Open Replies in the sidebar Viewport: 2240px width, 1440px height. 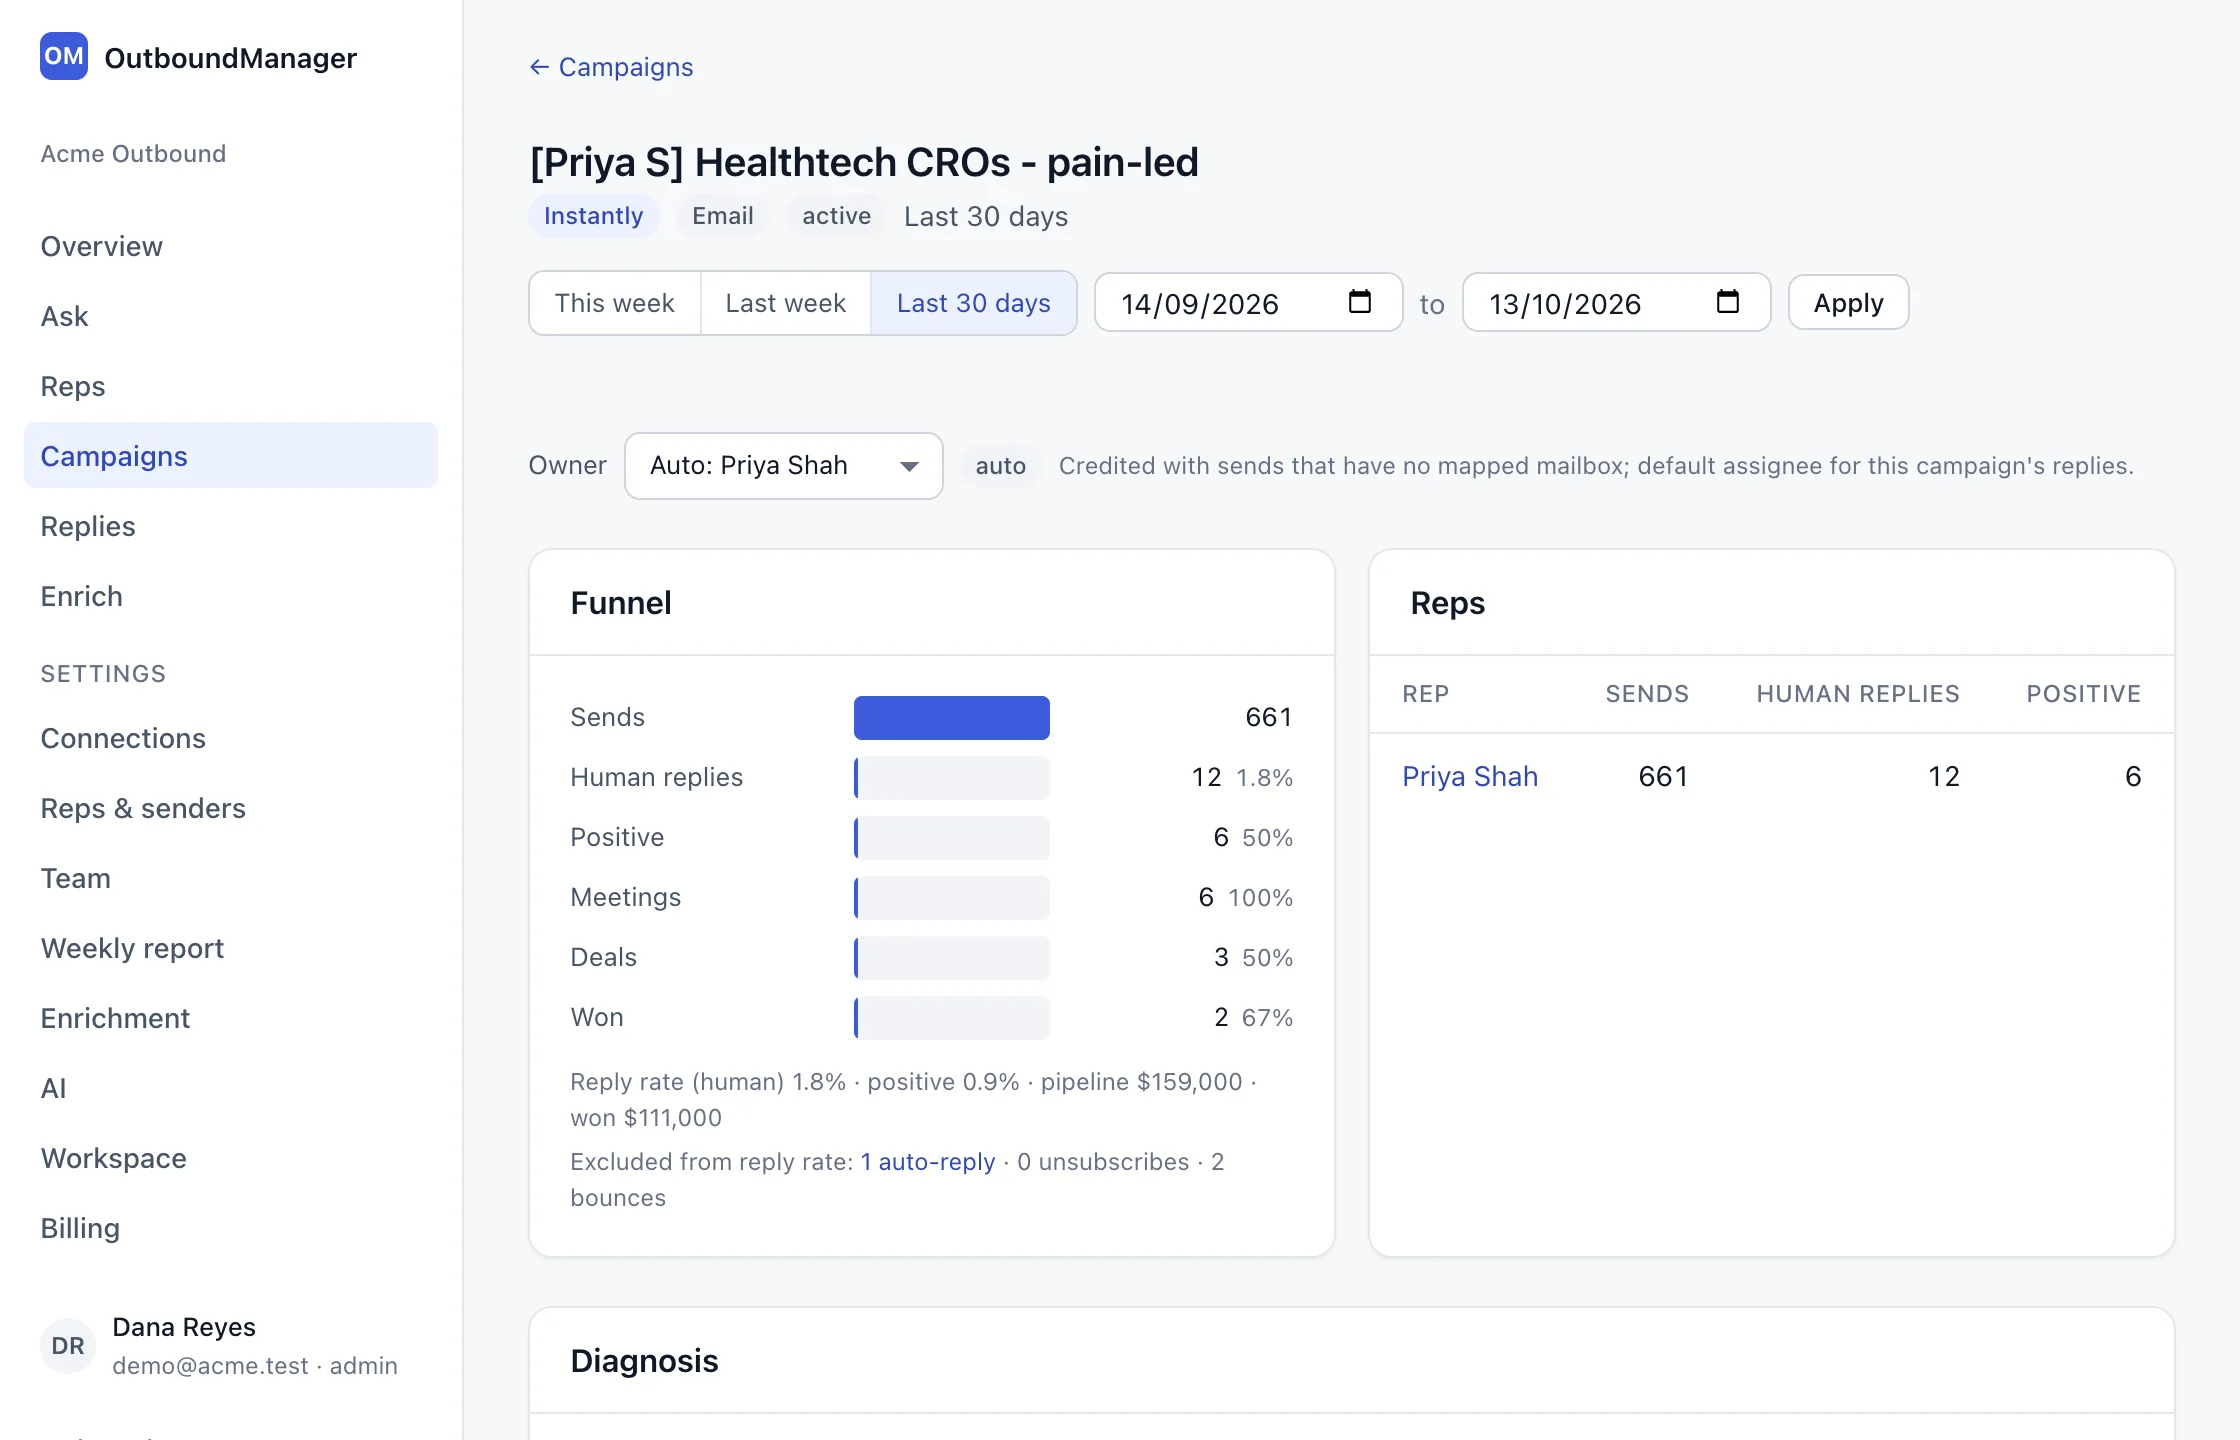pyautogui.click(x=231, y=526)
